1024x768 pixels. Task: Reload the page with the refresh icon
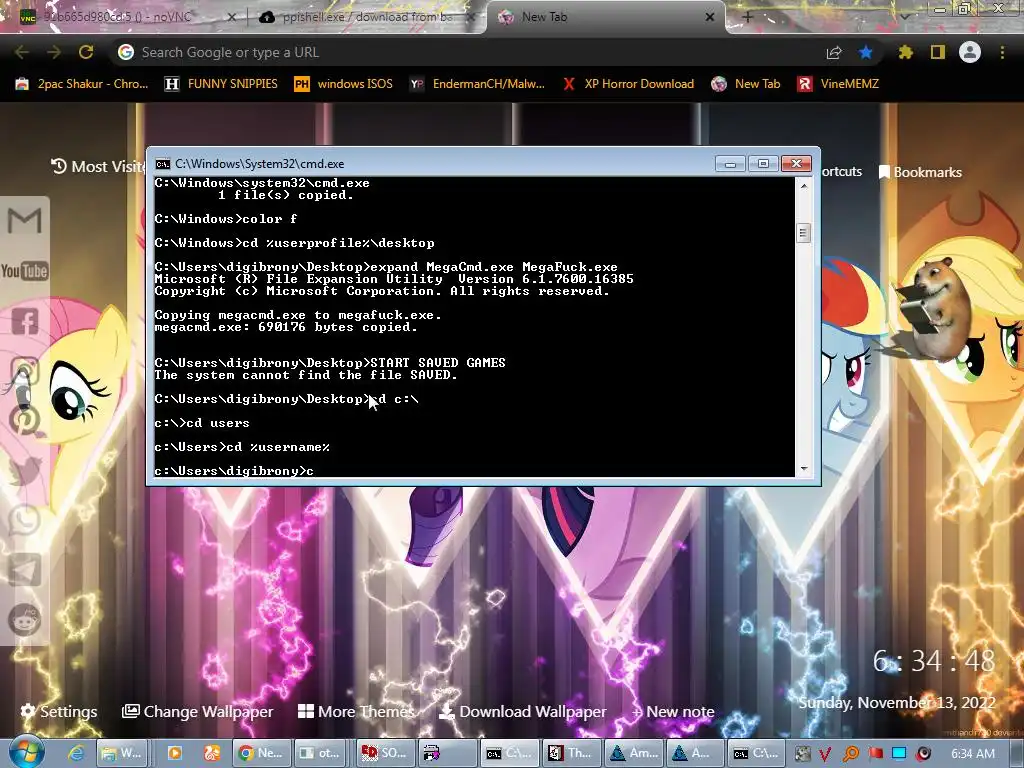(x=86, y=52)
